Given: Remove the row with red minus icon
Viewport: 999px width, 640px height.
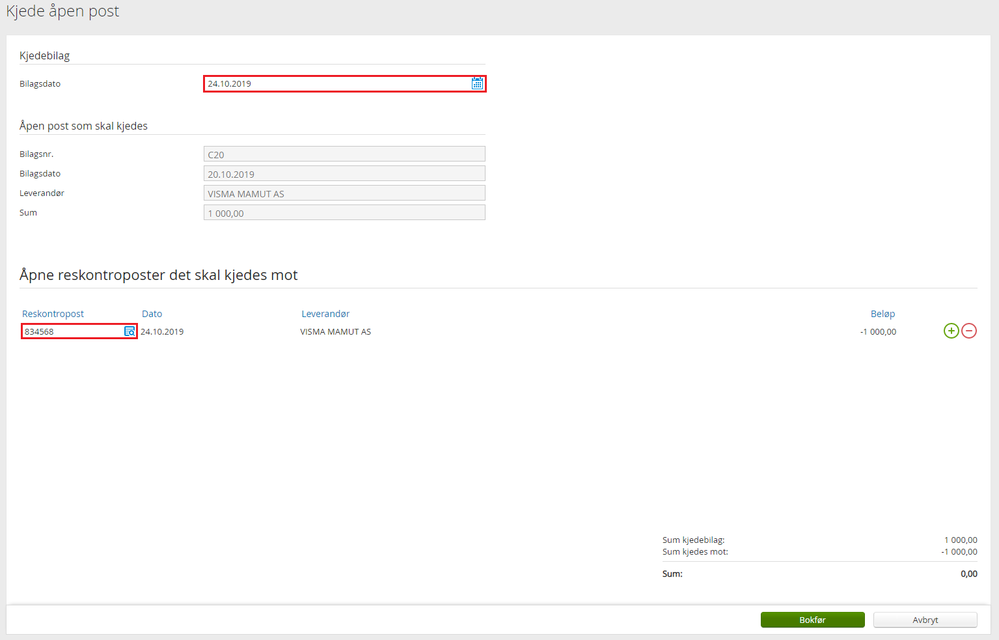Looking at the screenshot, I should click(x=969, y=331).
